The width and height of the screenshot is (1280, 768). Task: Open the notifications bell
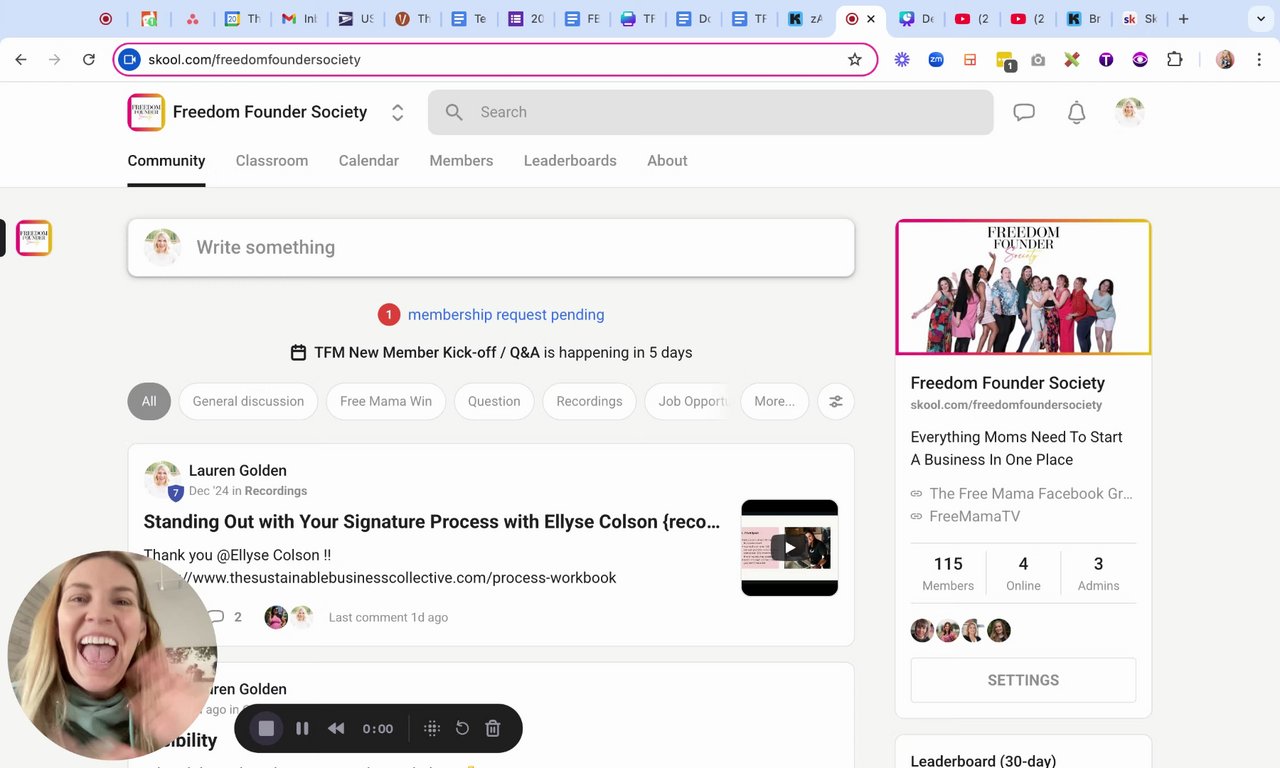click(x=1077, y=112)
